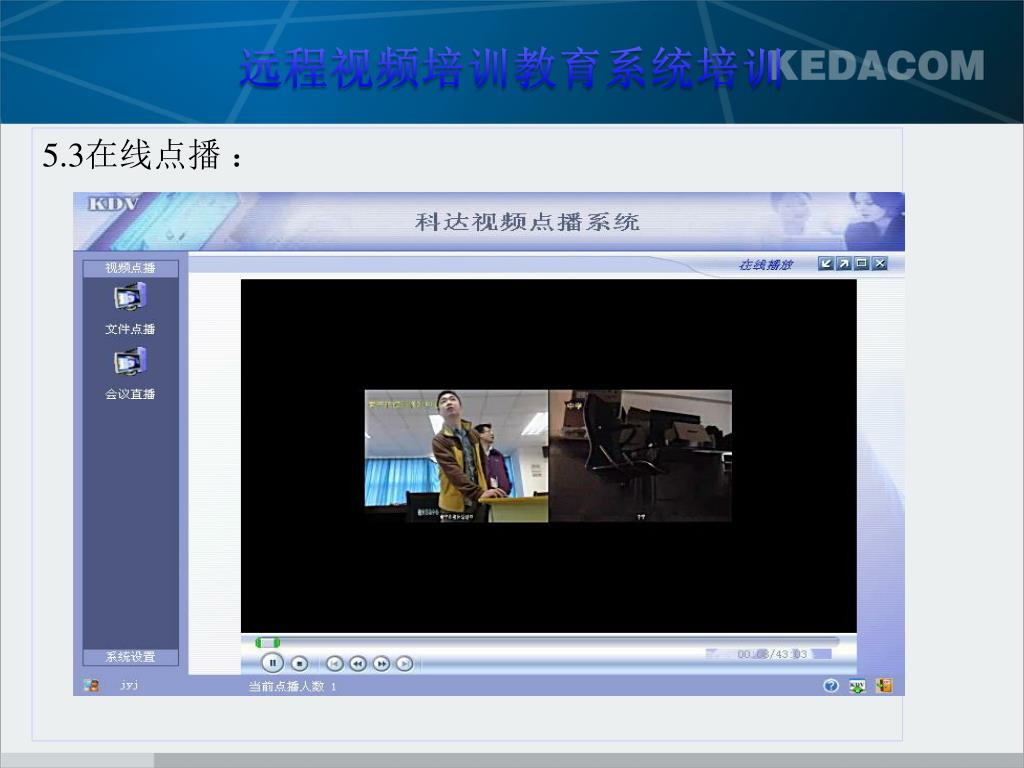Shrink player with arrow-down-left icon

pos(825,264)
